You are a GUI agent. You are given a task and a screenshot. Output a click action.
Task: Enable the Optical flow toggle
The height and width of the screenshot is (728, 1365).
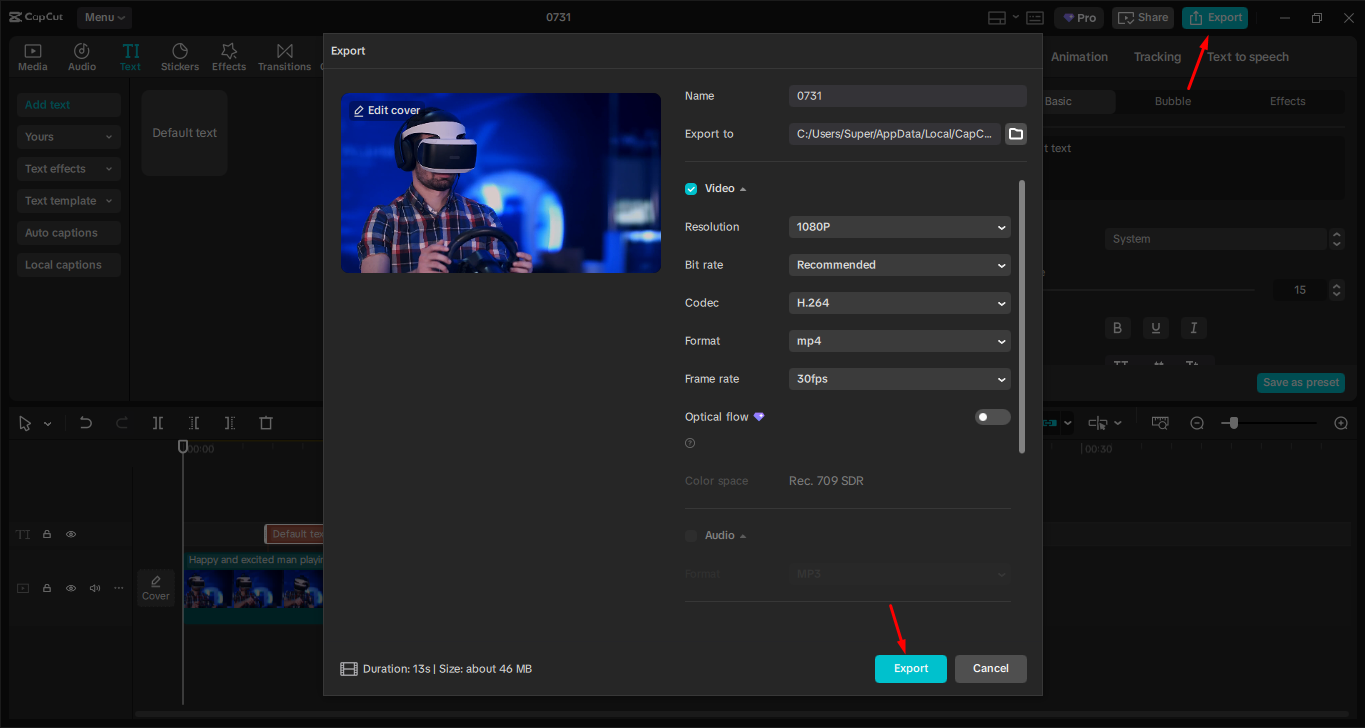992,416
